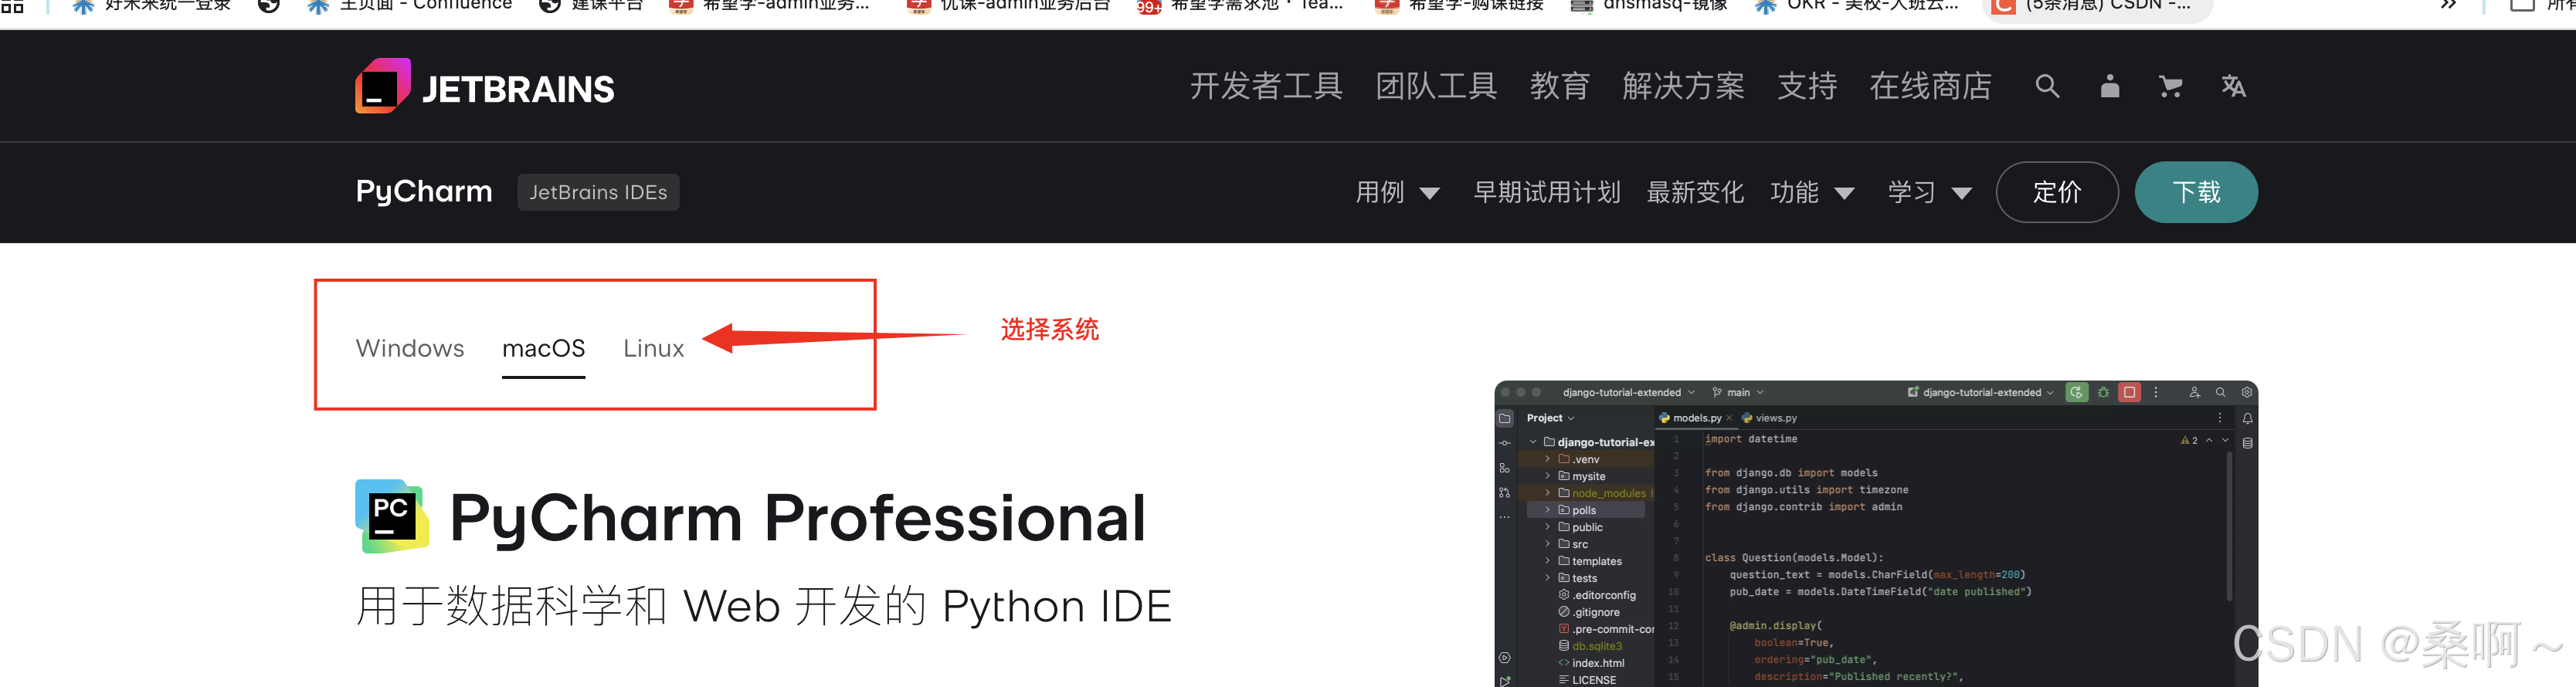Open the language selector icon
Image resolution: width=2576 pixels, height=687 pixels.
[x=2233, y=86]
